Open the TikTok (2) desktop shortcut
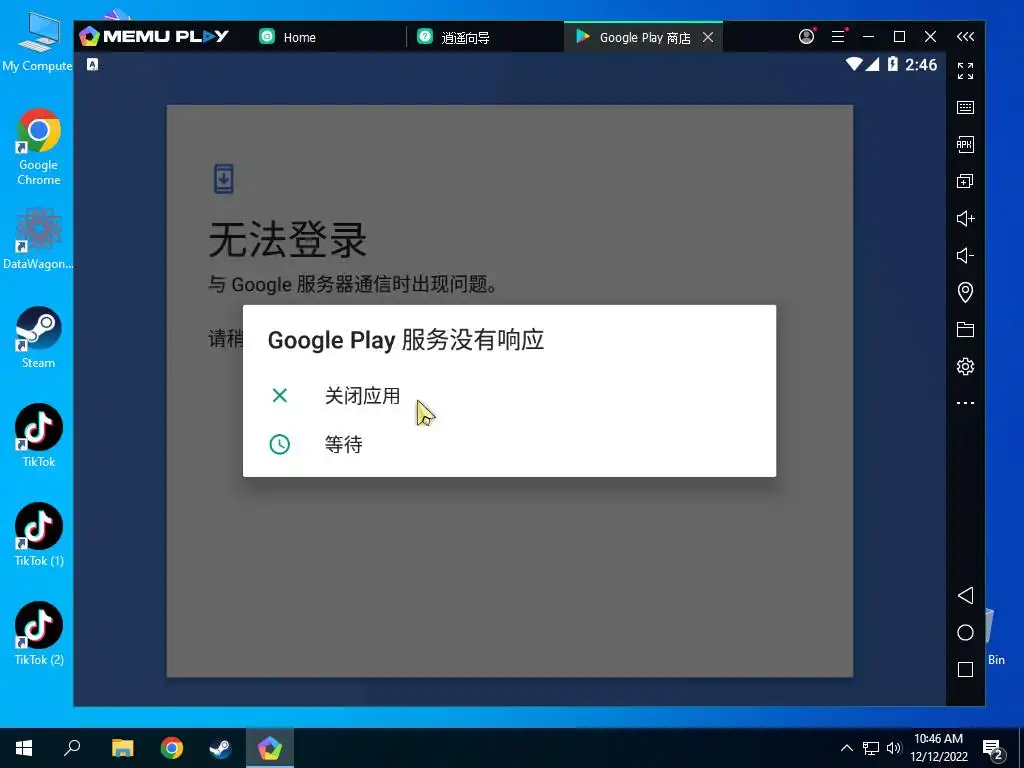Image resolution: width=1024 pixels, height=768 pixels. [39, 634]
